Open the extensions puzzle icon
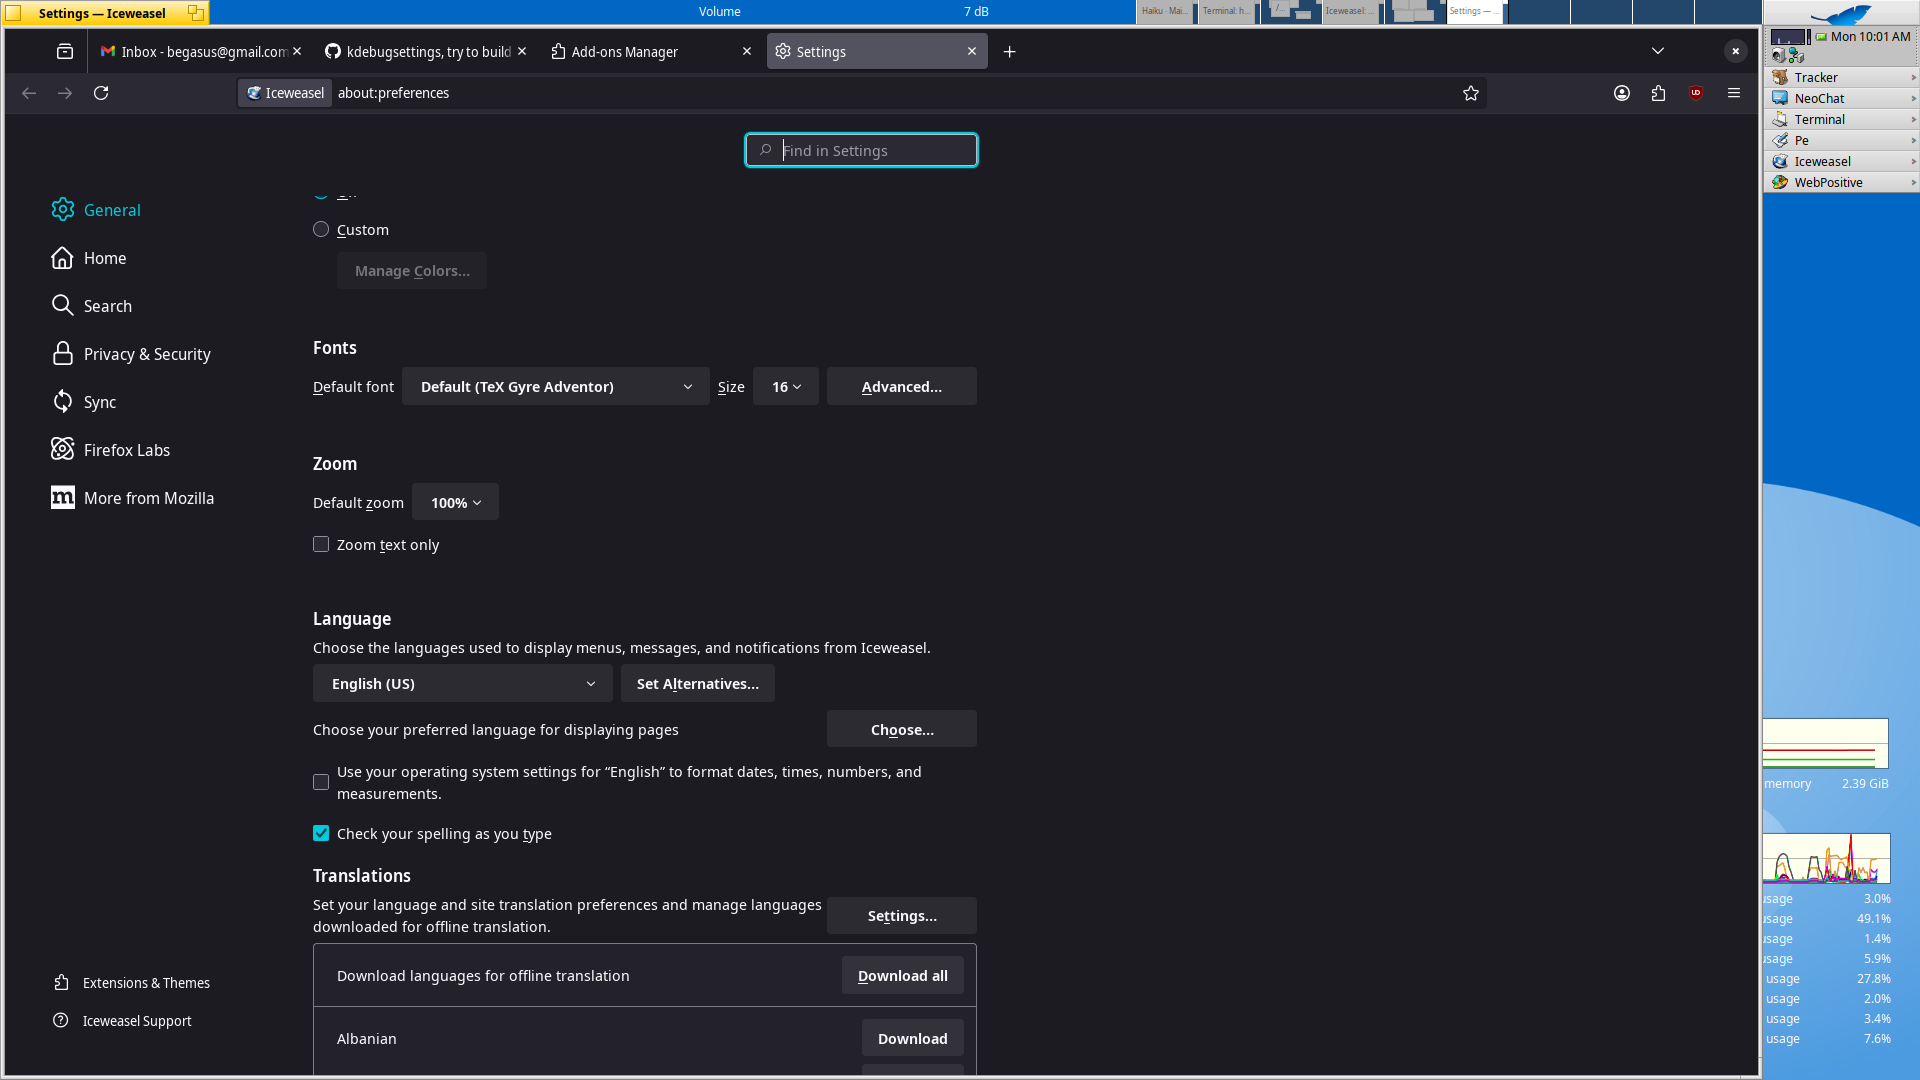This screenshot has width=1920, height=1080. click(1658, 93)
